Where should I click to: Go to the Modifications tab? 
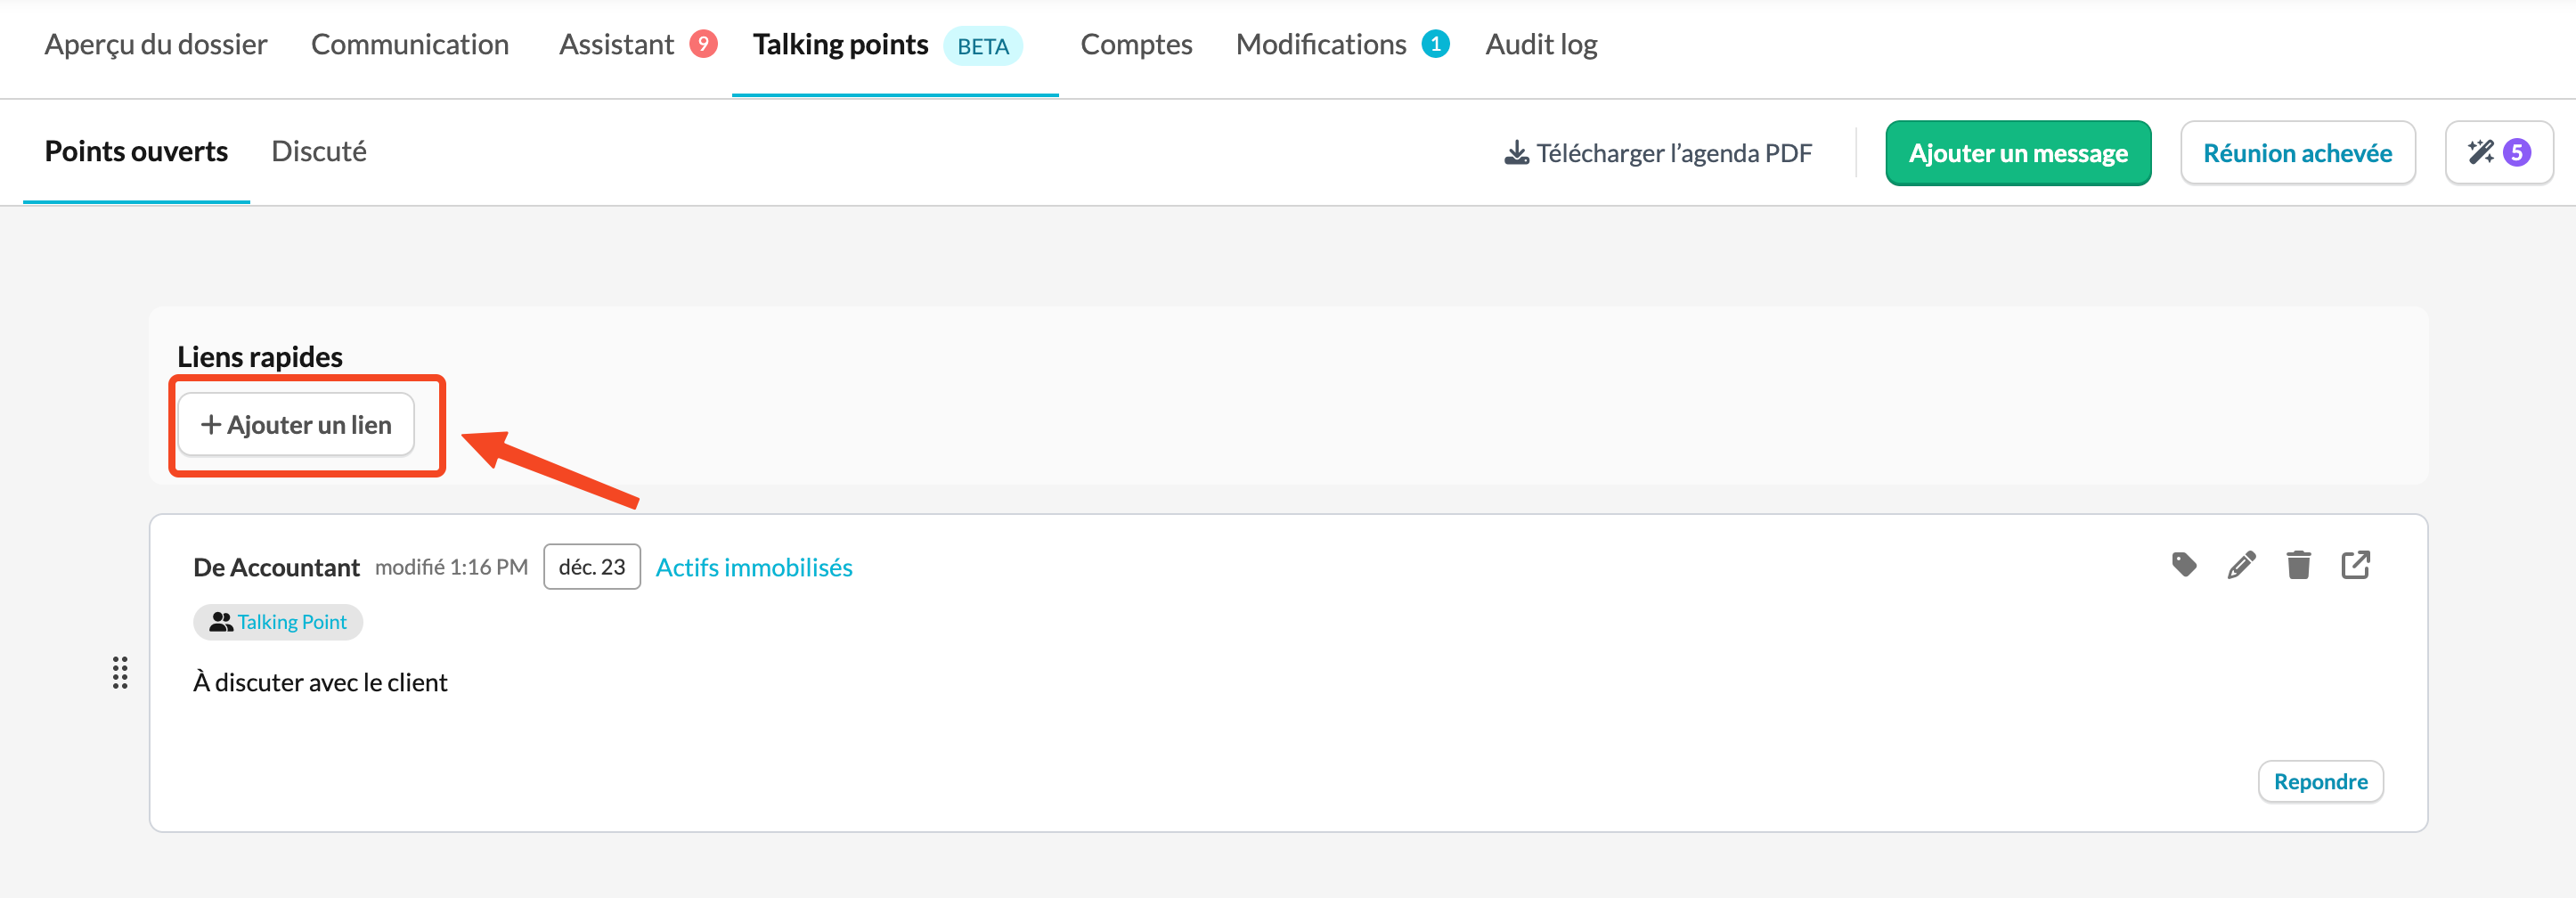click(x=1320, y=45)
